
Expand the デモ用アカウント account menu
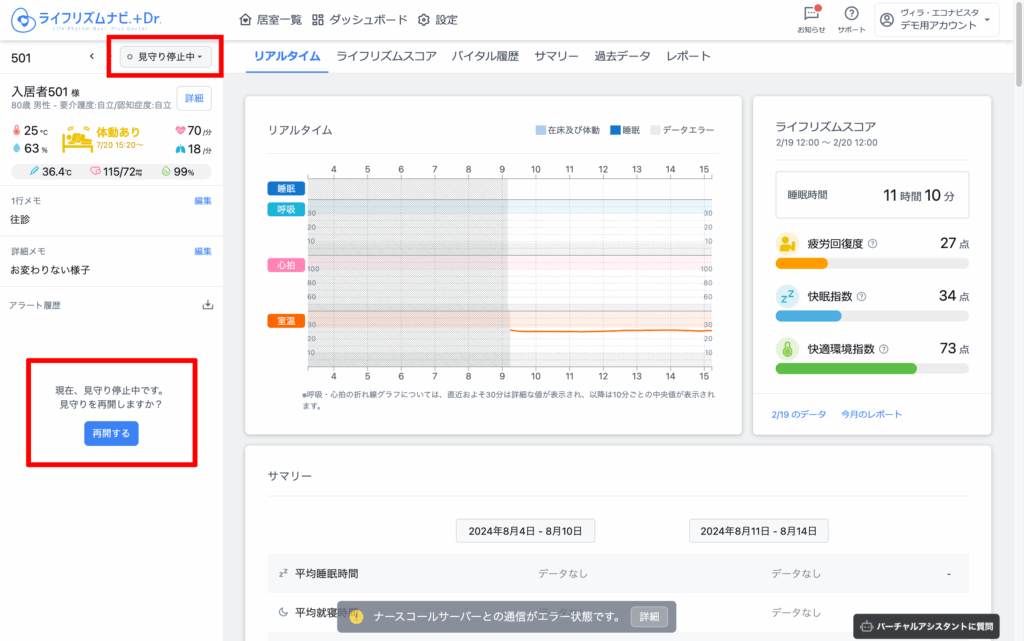[937, 20]
